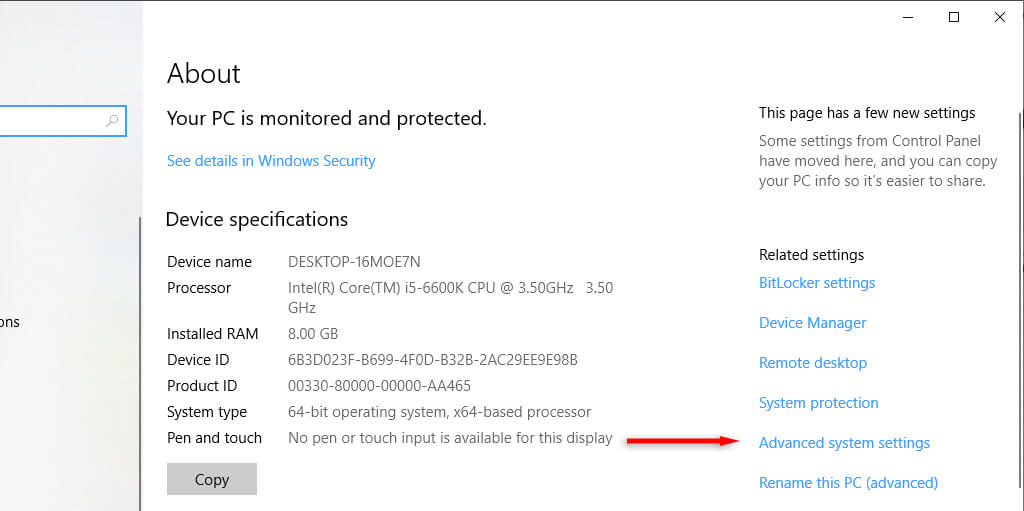Open System protection link
This screenshot has width=1024, height=511.
point(818,403)
